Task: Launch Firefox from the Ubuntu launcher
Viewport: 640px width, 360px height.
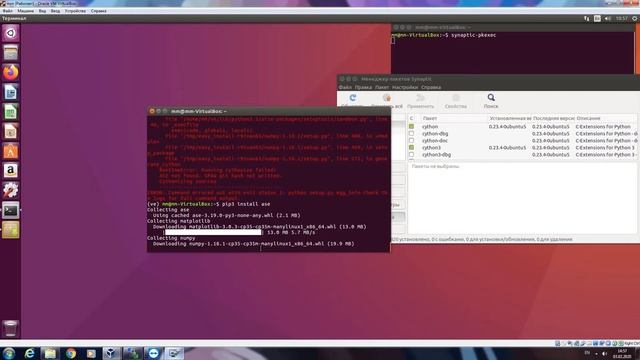Action: (11, 72)
